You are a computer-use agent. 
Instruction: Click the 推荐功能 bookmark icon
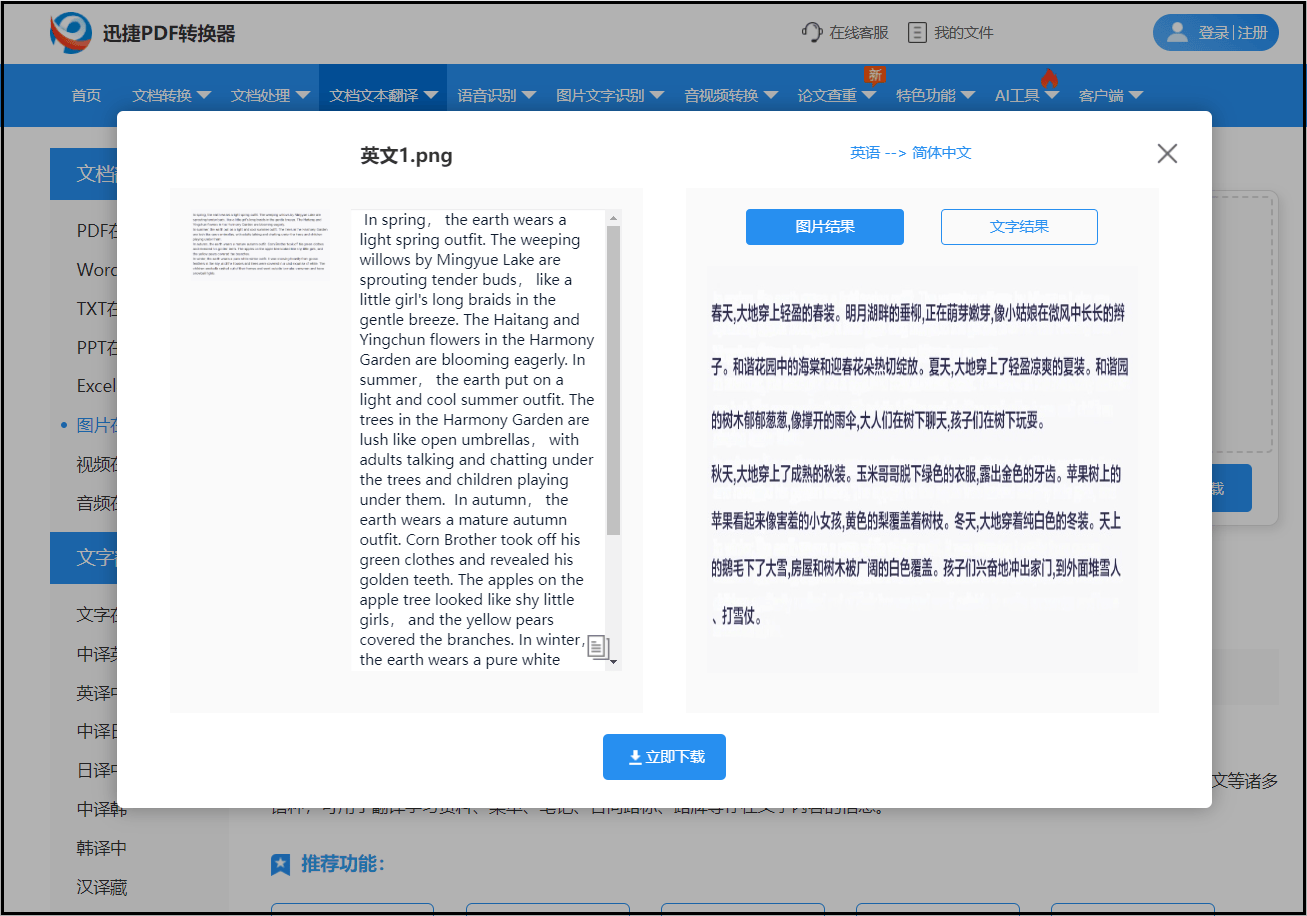pos(279,864)
